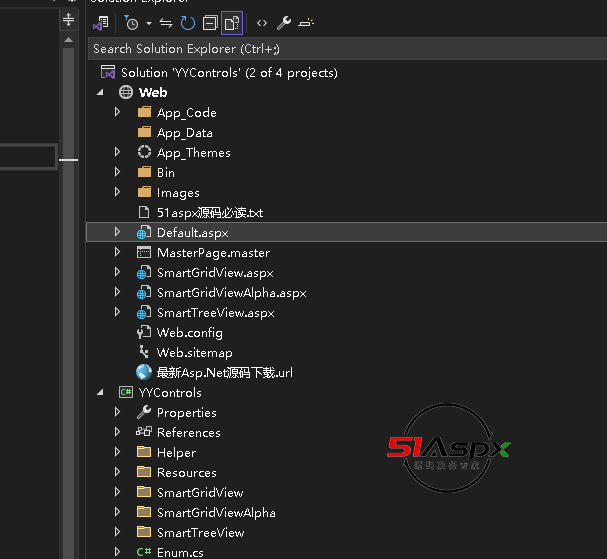
Task: Collapse the YYControls project node
Action: (x=100, y=392)
